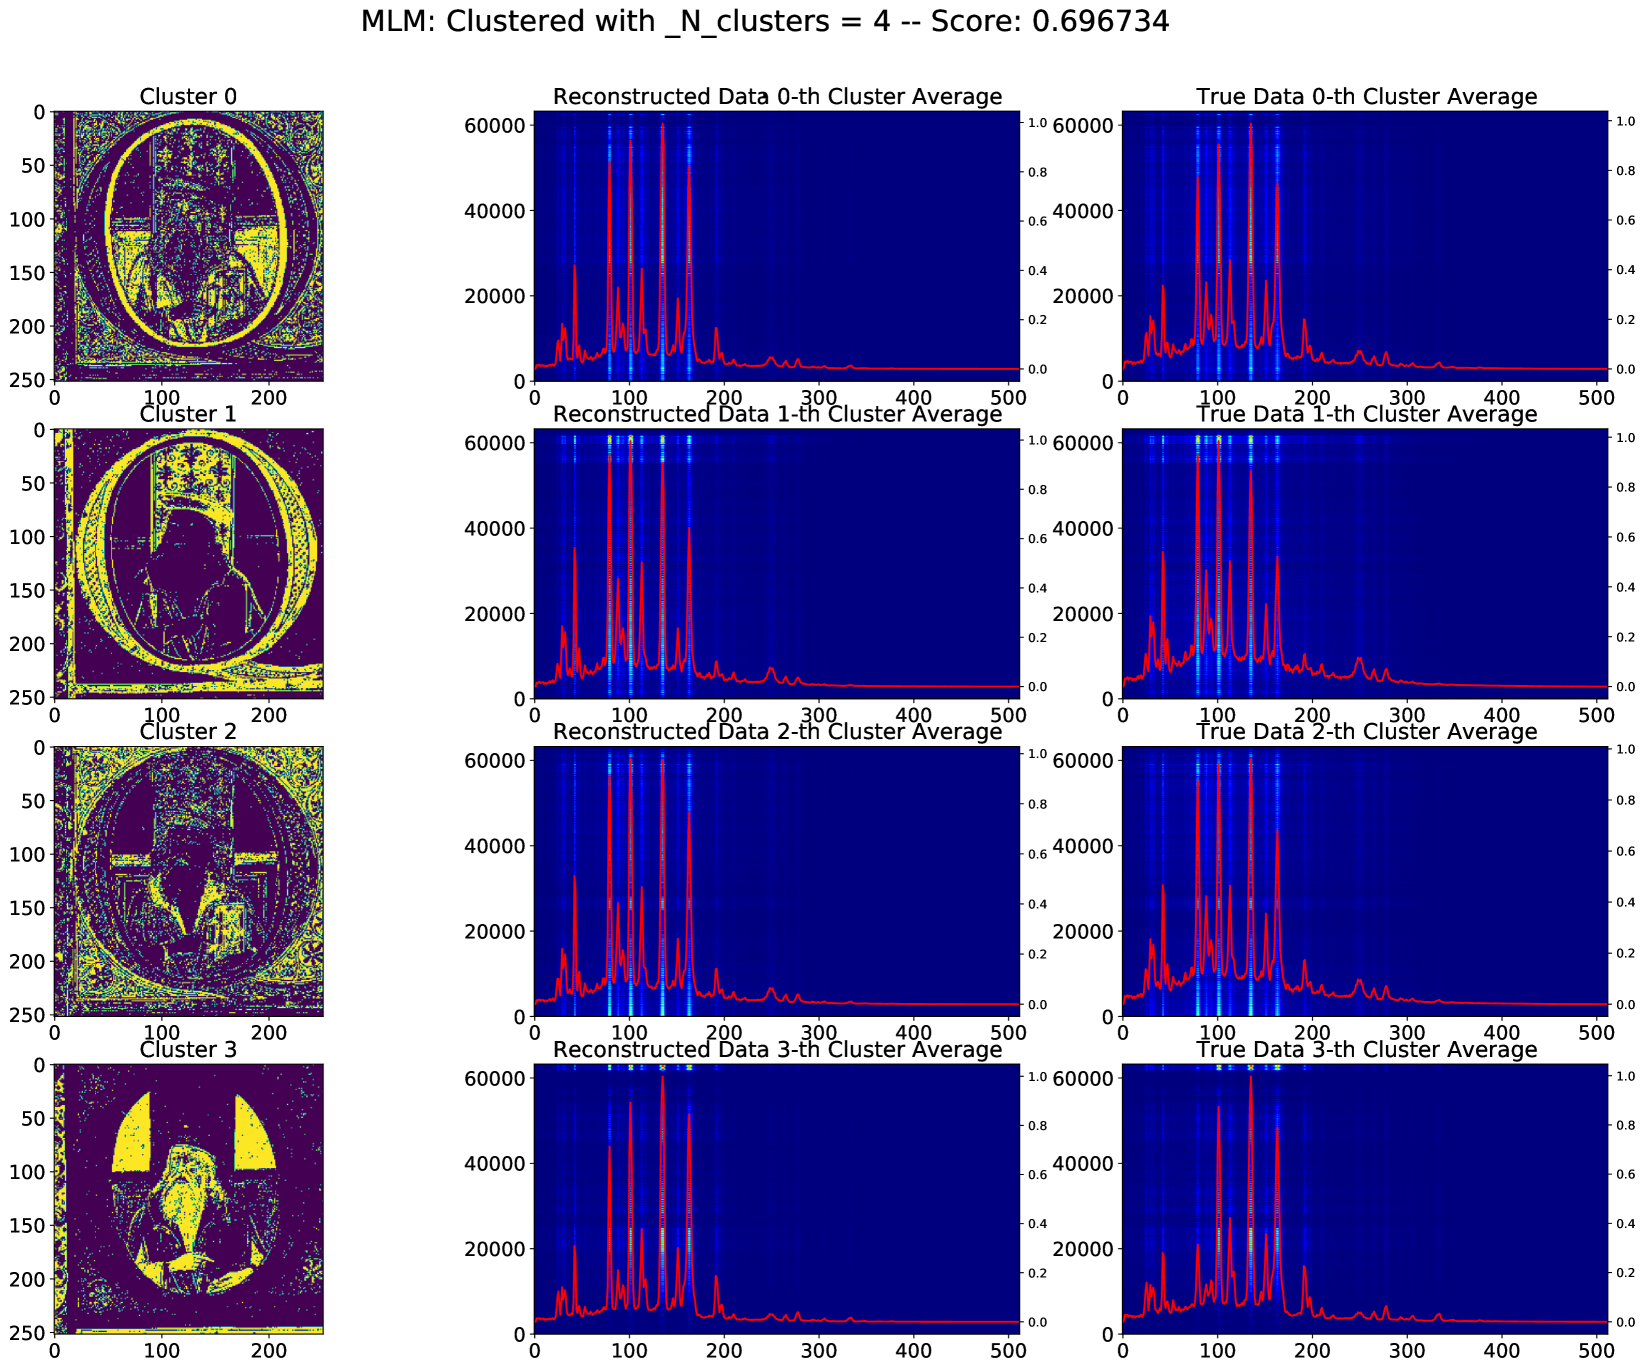Click the "True Data 0-th Cluster Average" title
Screen dimensions: 1644x1370
coord(1366,96)
